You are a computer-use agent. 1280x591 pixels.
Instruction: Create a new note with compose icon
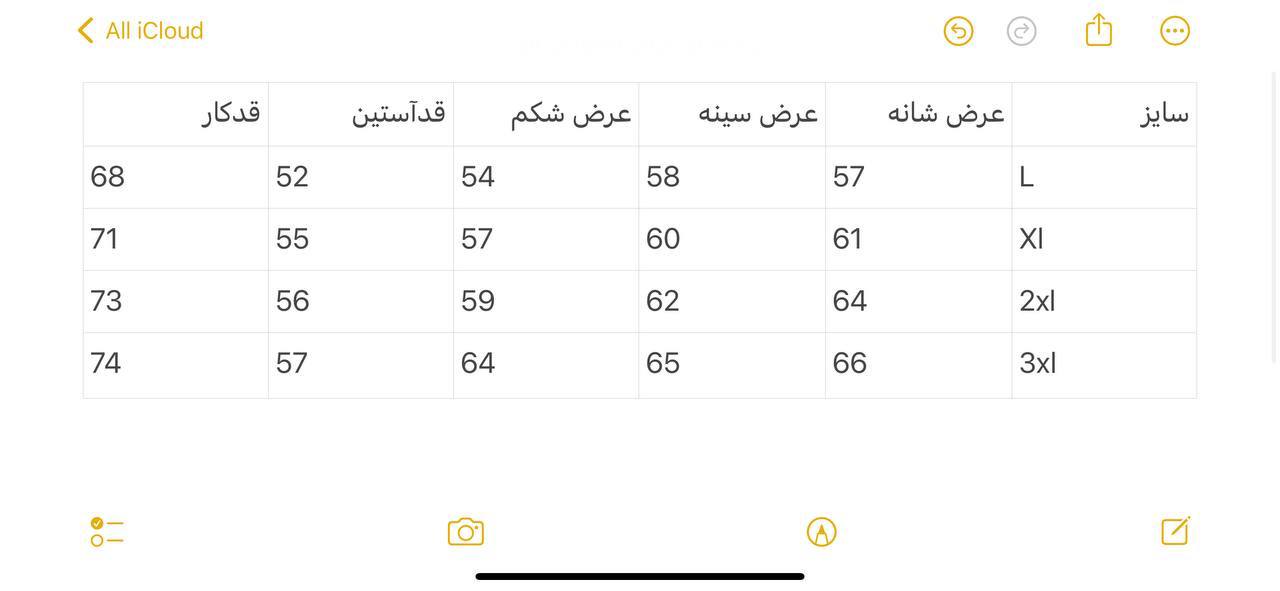pos(1175,530)
